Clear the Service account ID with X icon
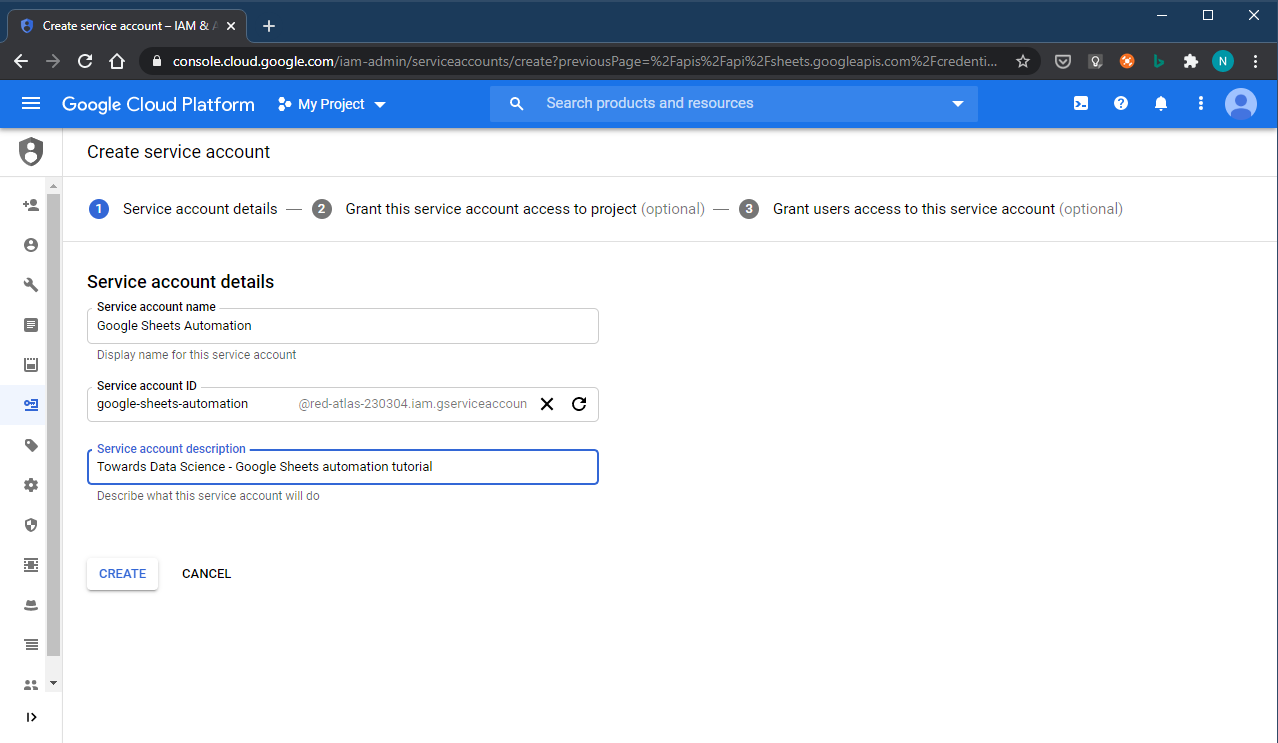The image size is (1278, 743). [547, 404]
